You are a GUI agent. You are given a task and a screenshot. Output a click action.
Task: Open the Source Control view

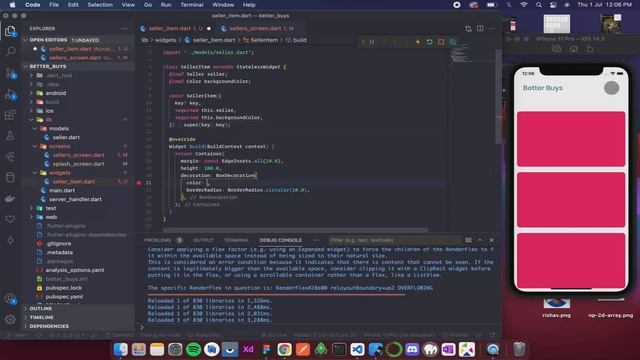(x=10, y=73)
